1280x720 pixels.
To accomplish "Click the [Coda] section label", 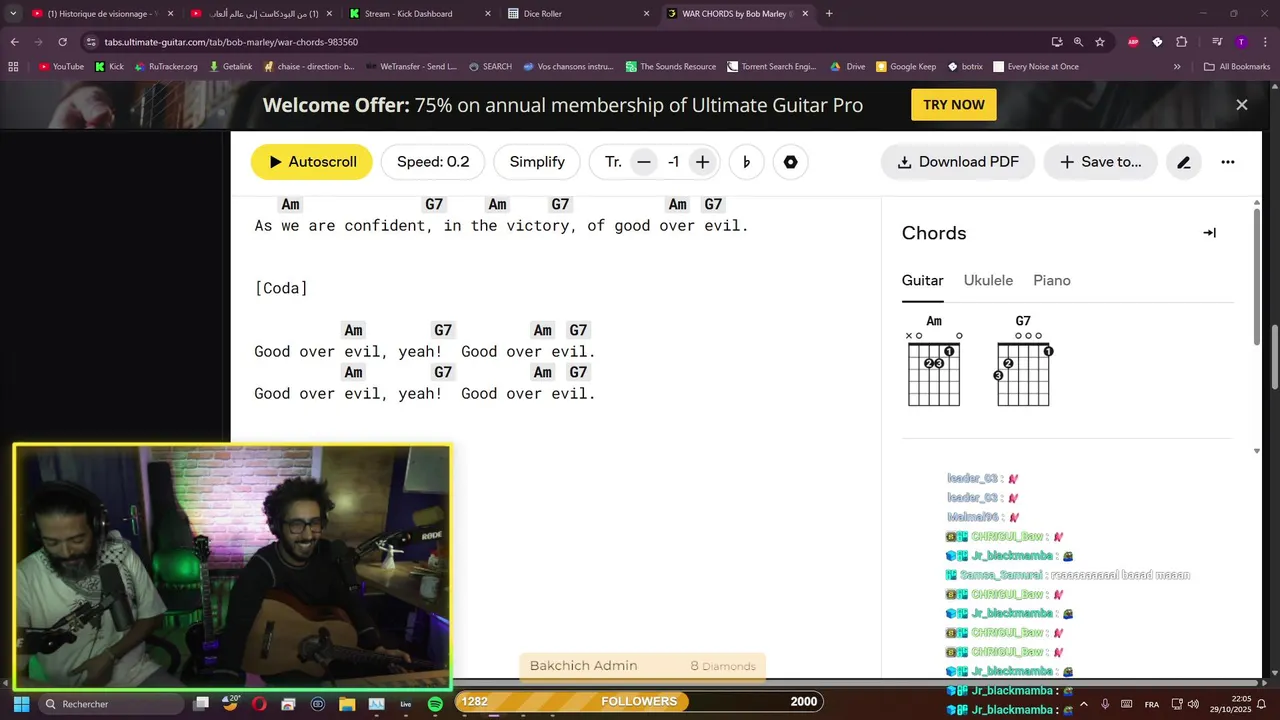I will (281, 288).
